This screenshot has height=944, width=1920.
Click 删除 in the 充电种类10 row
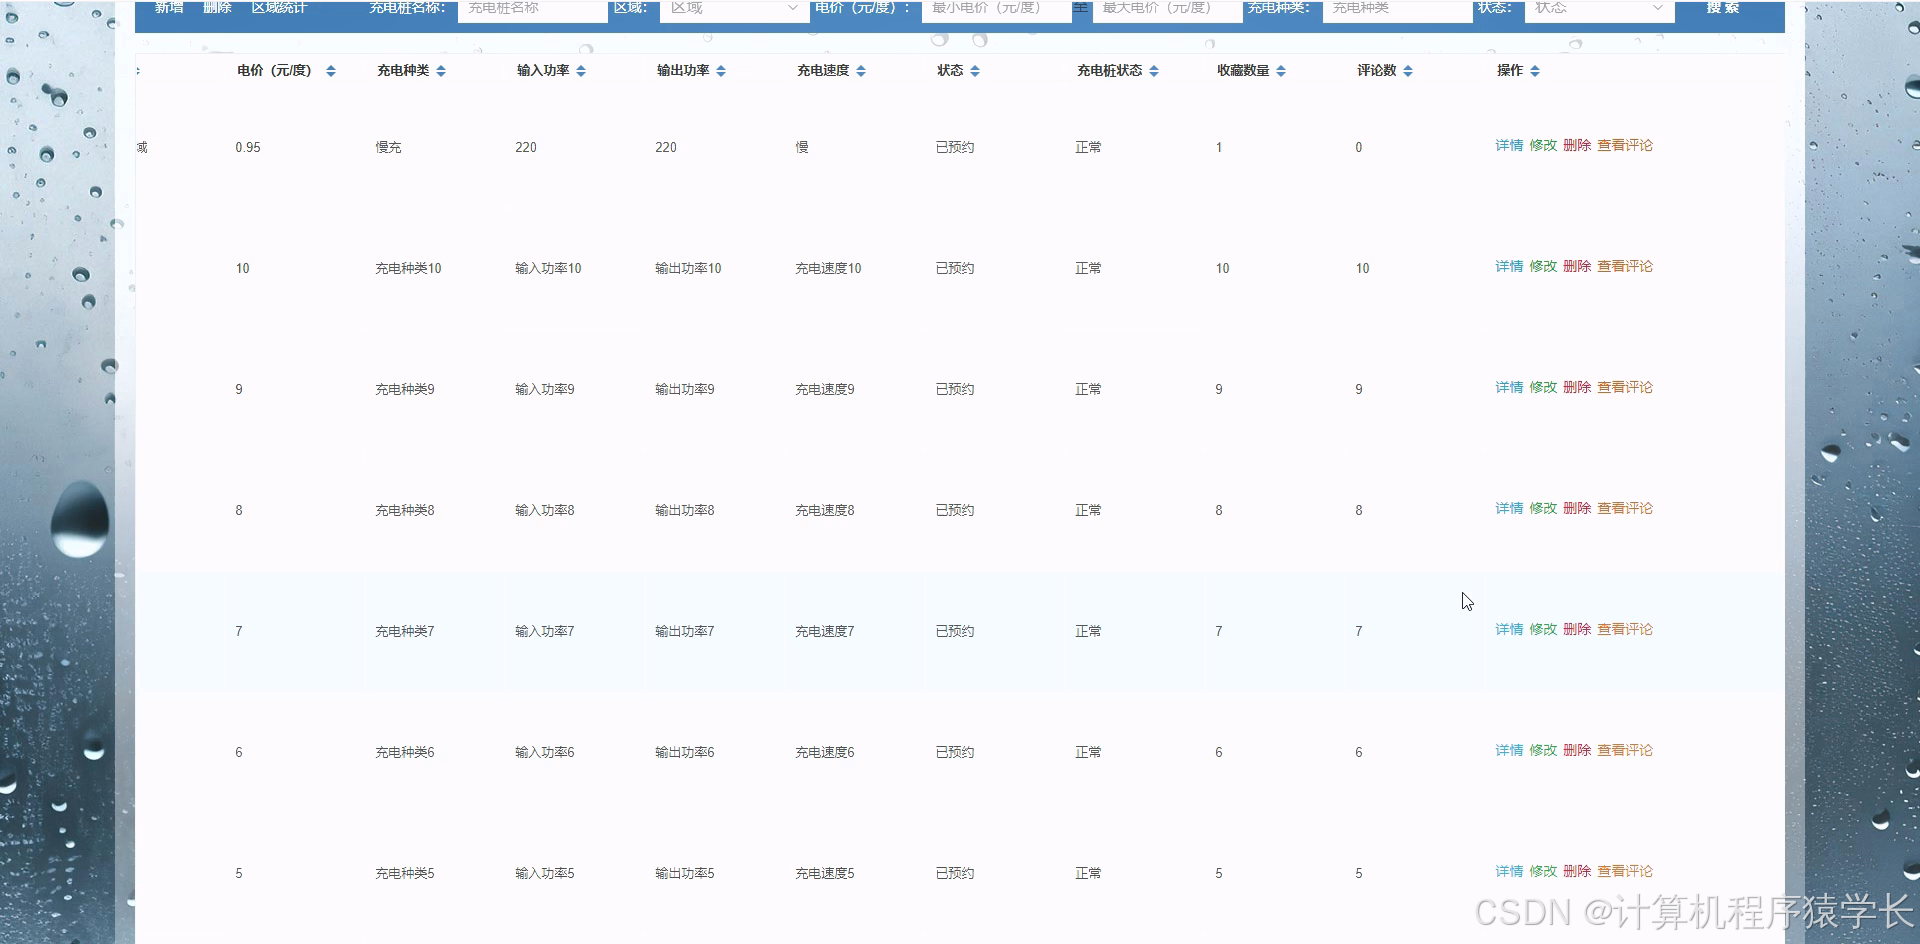[x=1577, y=266]
